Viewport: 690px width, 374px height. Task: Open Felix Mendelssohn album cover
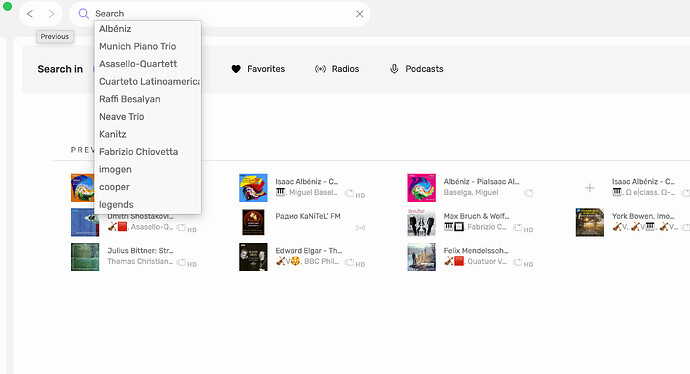422,257
